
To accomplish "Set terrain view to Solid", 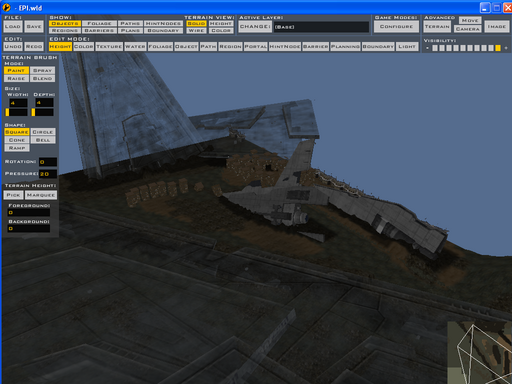I will [196, 24].
